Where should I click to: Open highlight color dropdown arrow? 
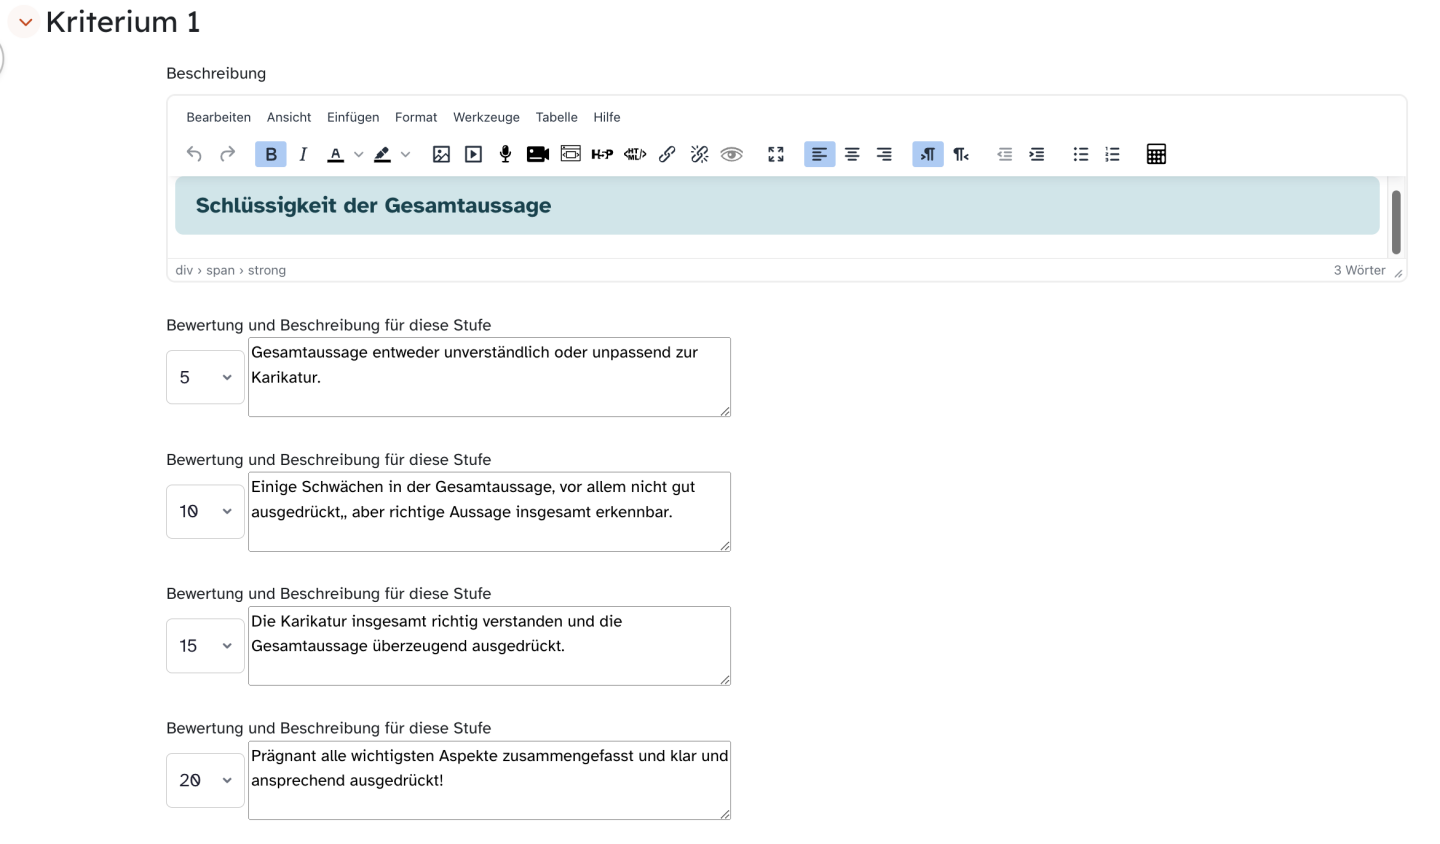405,154
